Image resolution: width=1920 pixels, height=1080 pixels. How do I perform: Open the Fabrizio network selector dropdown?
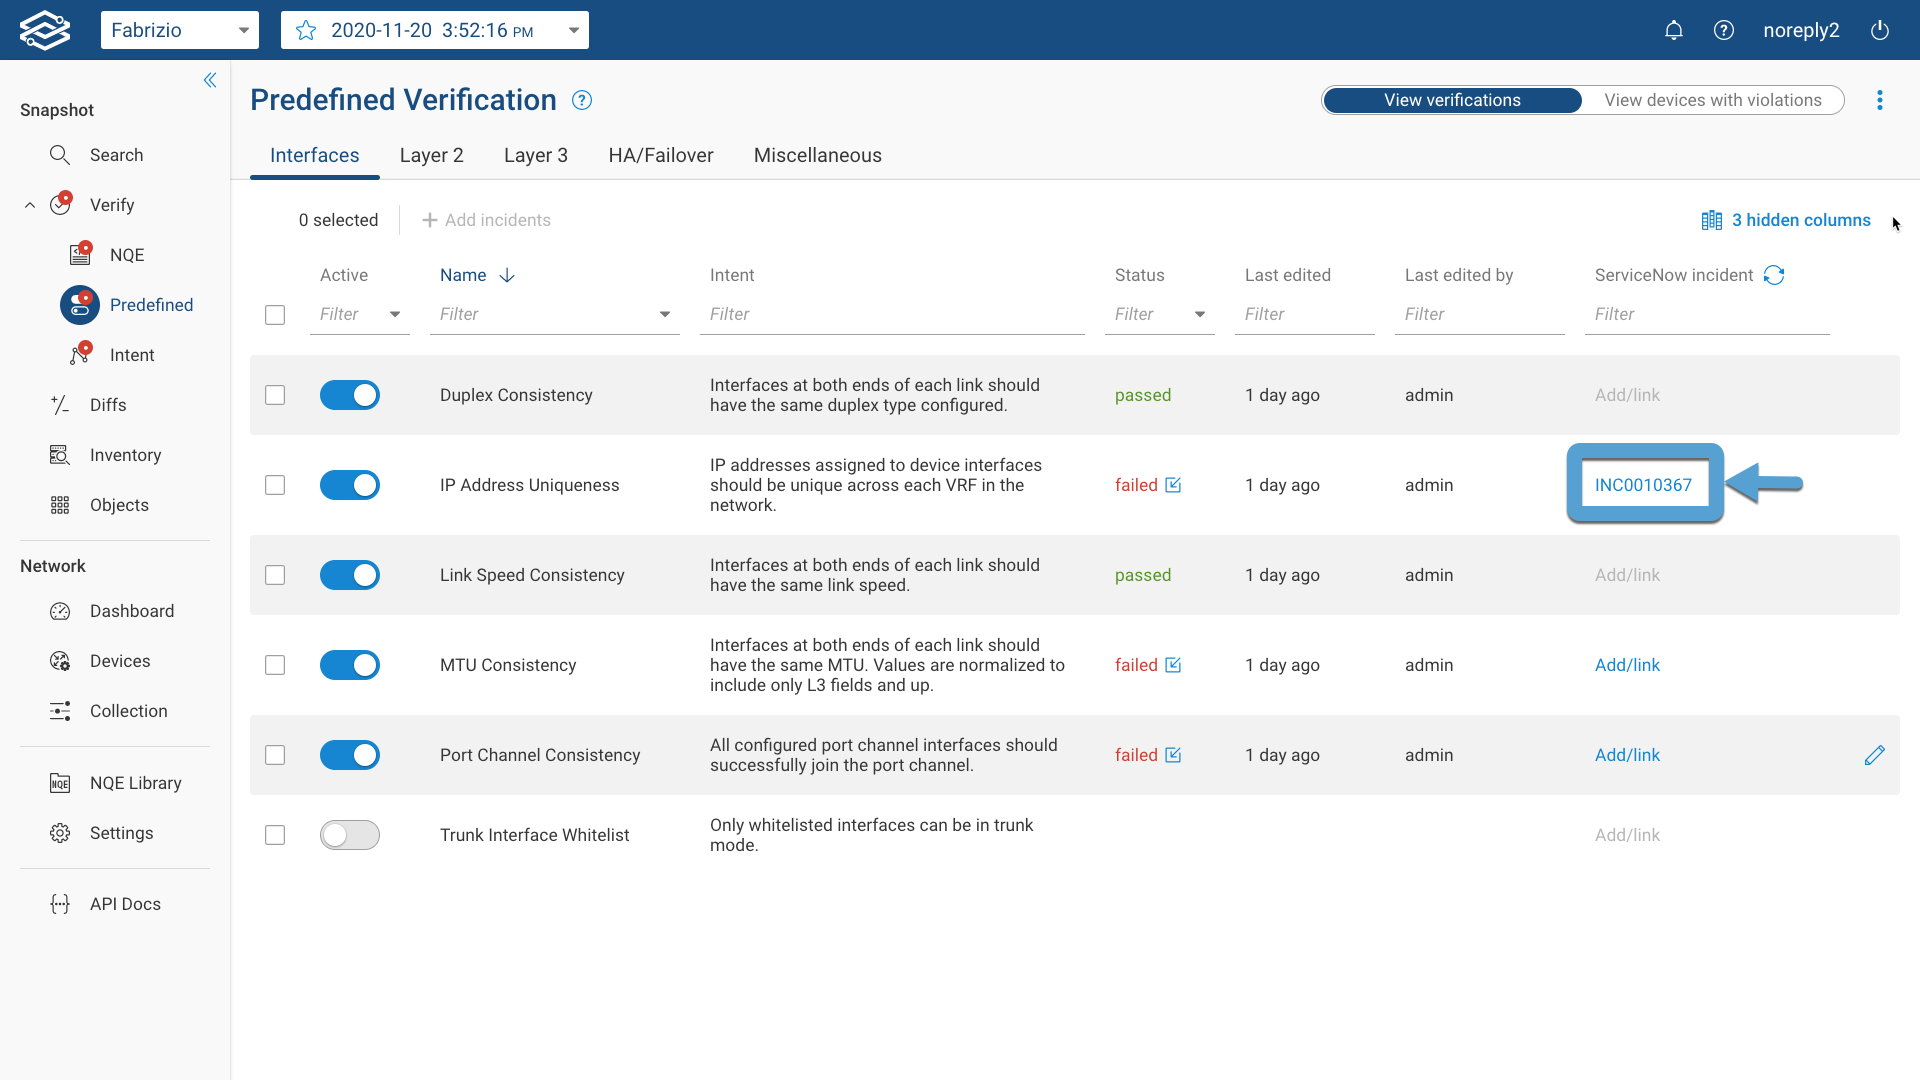click(243, 30)
